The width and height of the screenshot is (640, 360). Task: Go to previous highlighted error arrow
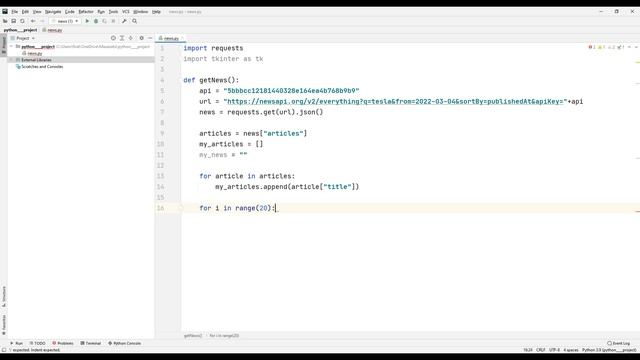point(629,47)
